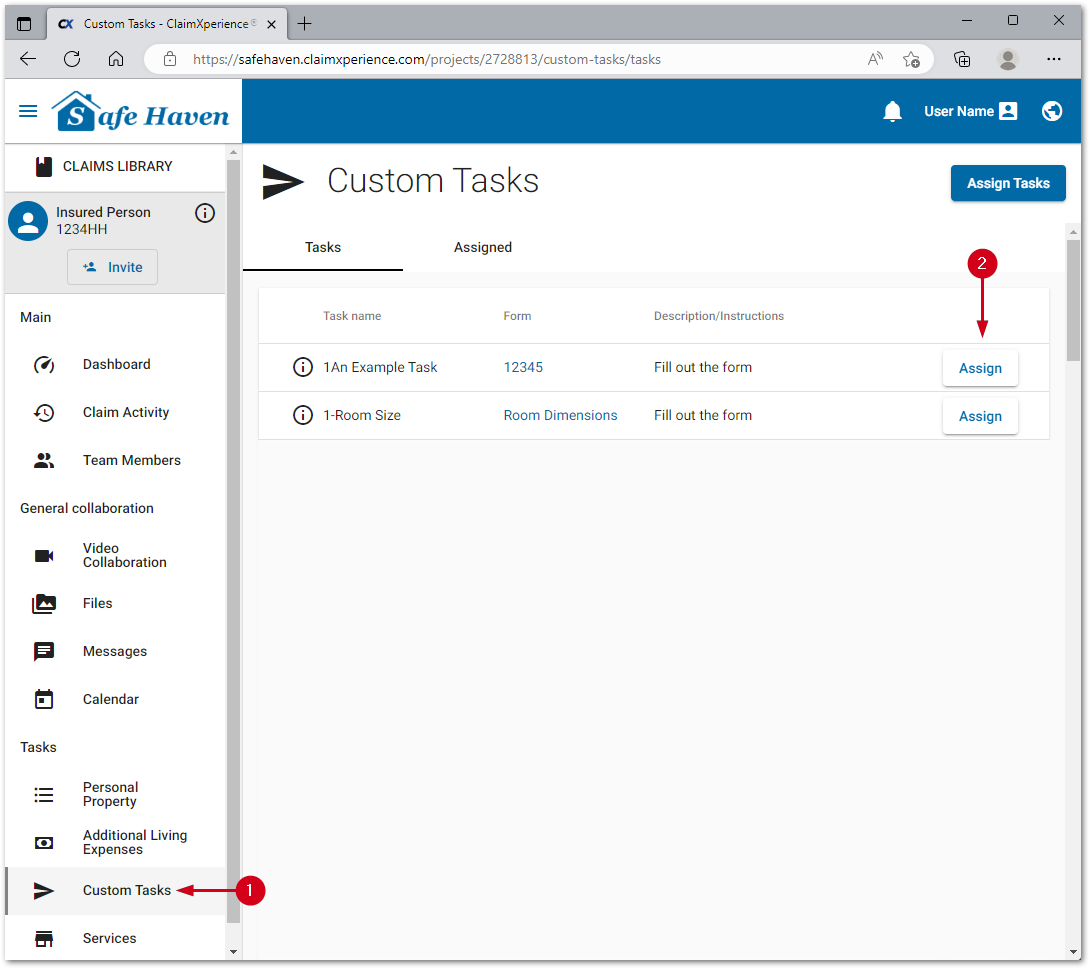Select the Files image icon
The height and width of the screenshot is (969, 1090).
coord(44,603)
